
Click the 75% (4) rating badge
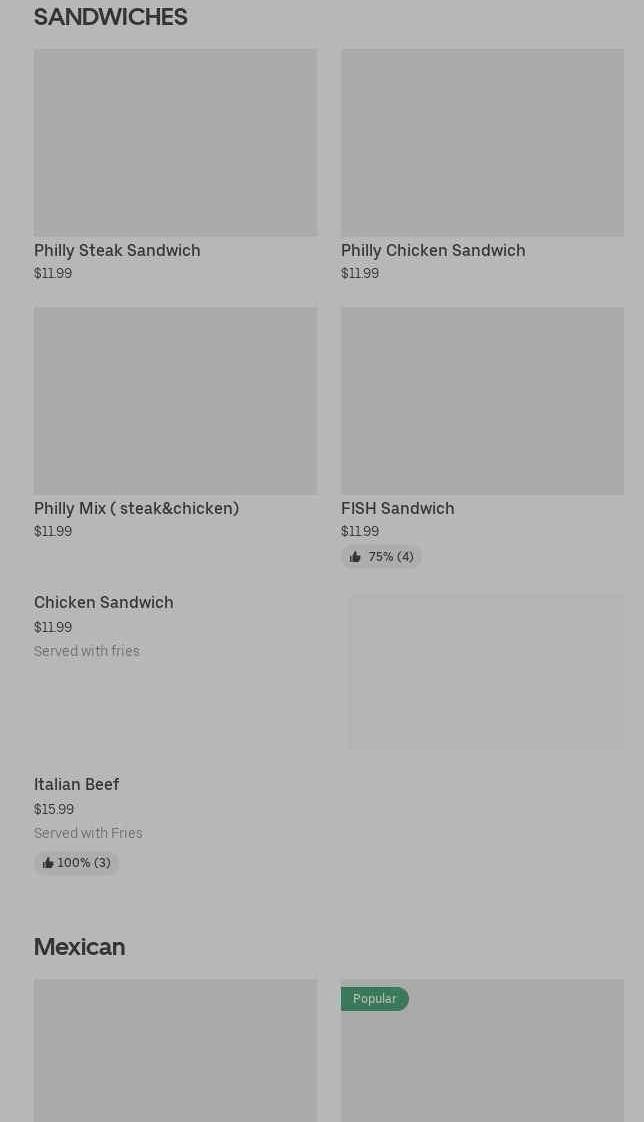(x=381, y=557)
